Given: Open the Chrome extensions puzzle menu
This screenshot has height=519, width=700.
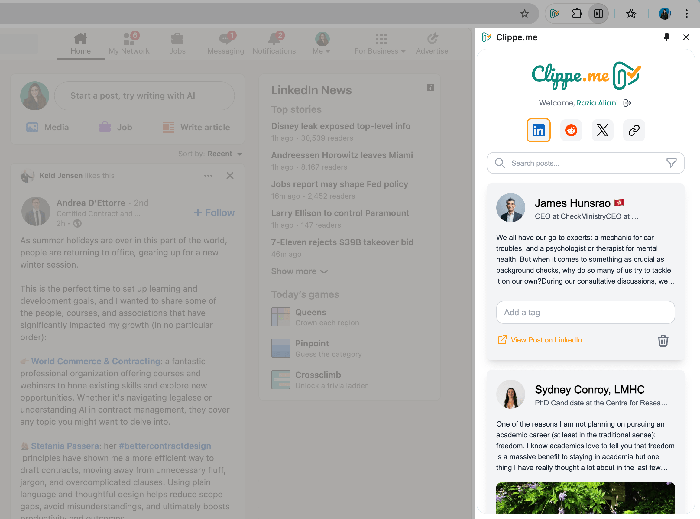Looking at the screenshot, I should 577,14.
